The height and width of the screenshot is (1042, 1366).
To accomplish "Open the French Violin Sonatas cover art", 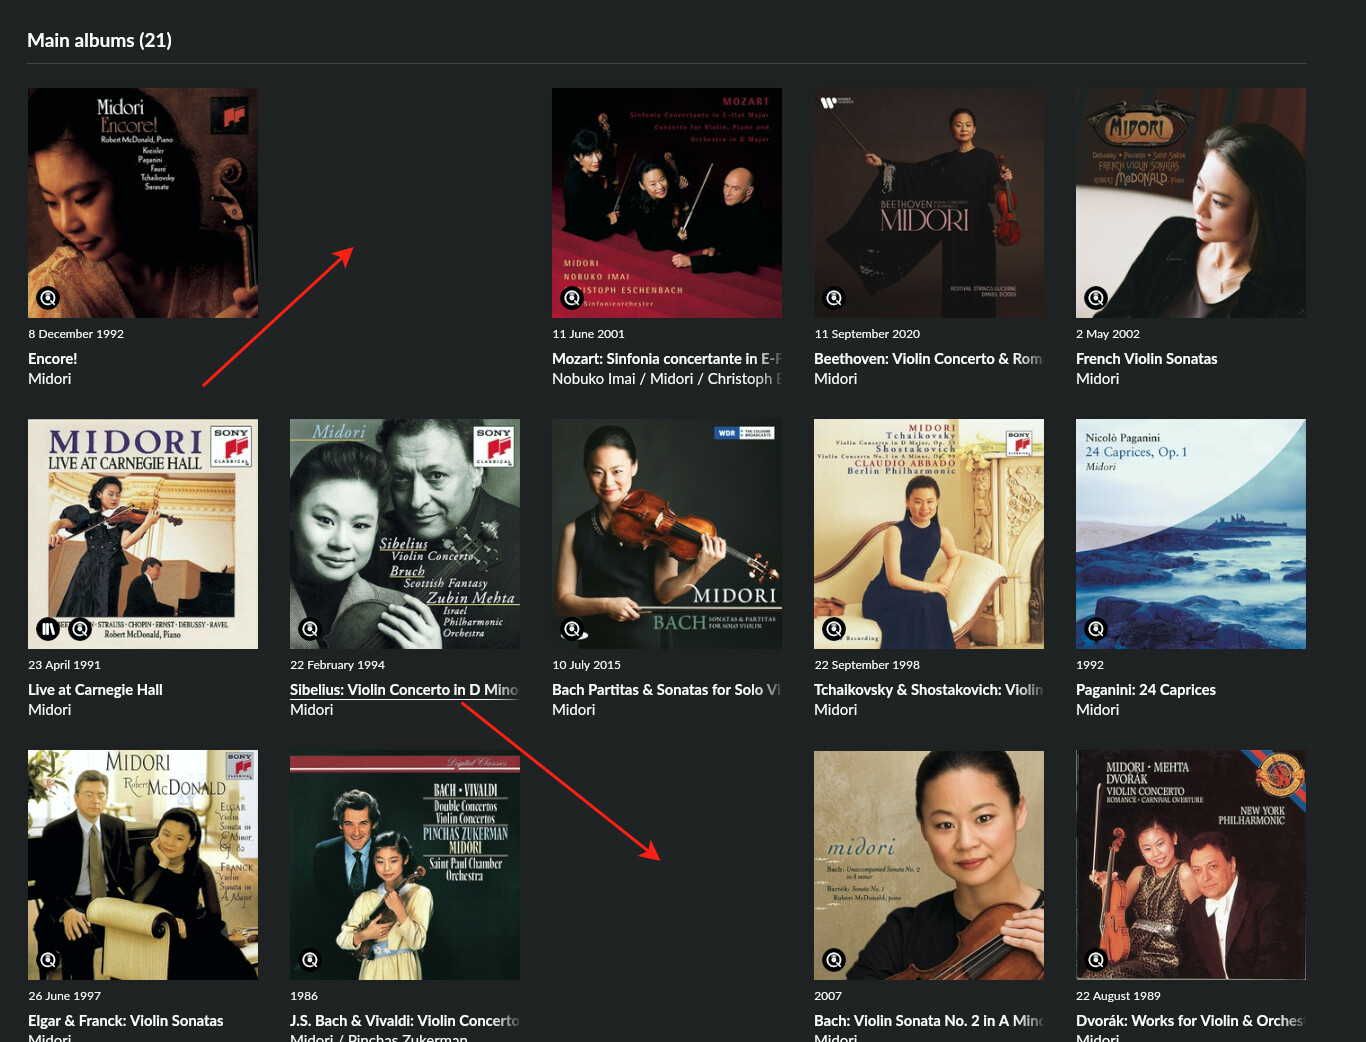I will (1191, 203).
